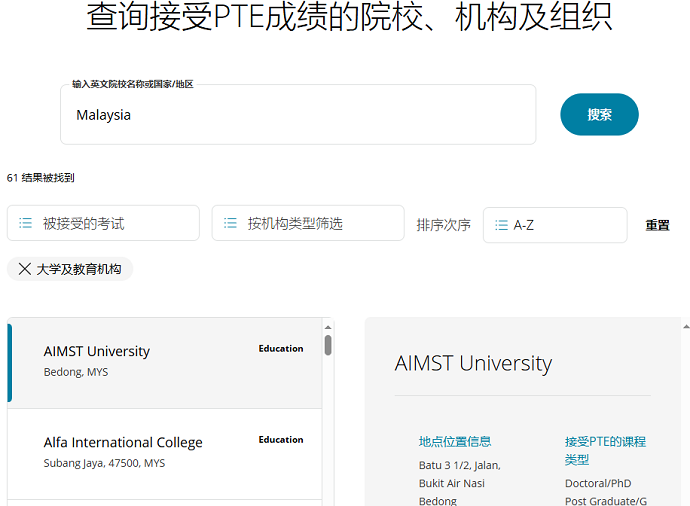The image size is (690, 506).
Task: Open the 被接受的考试 dropdown
Action: [103, 223]
